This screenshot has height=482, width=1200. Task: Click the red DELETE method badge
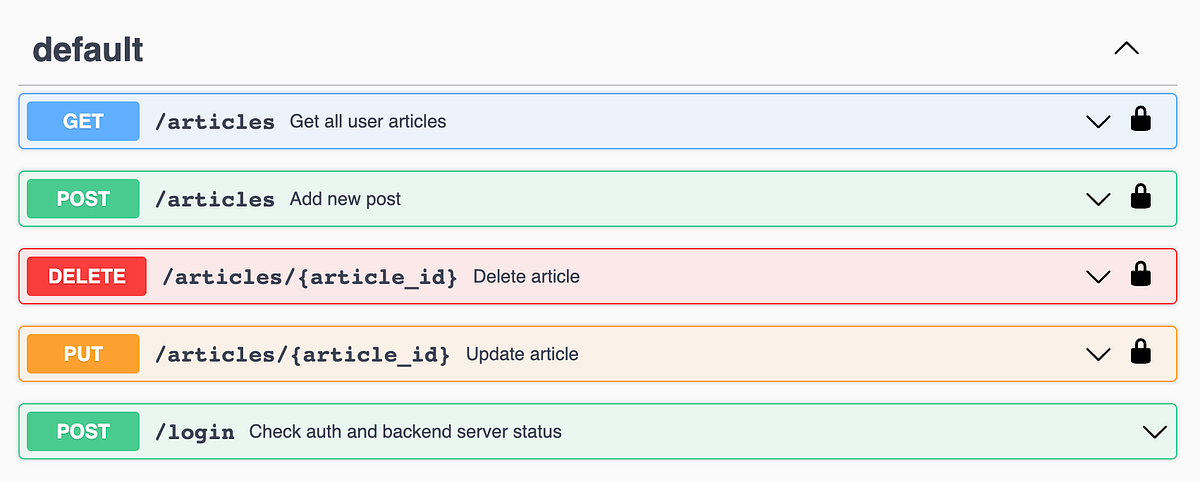coord(87,276)
